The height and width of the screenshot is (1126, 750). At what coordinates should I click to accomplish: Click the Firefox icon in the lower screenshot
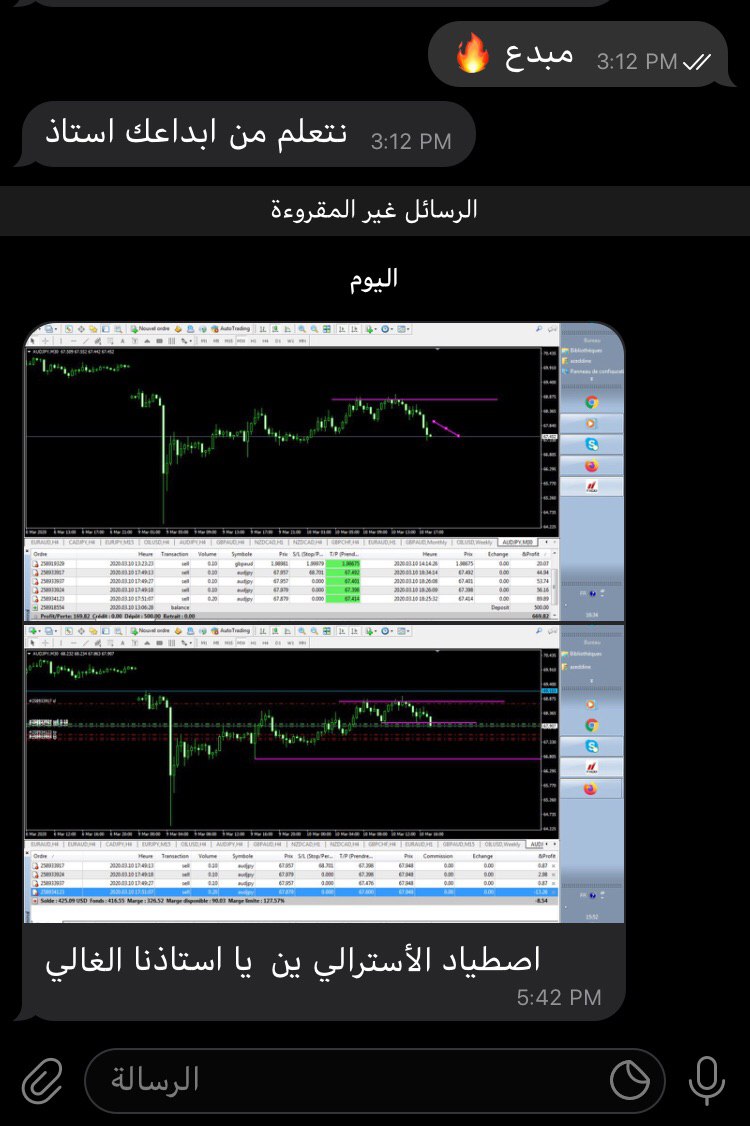[x=591, y=788]
